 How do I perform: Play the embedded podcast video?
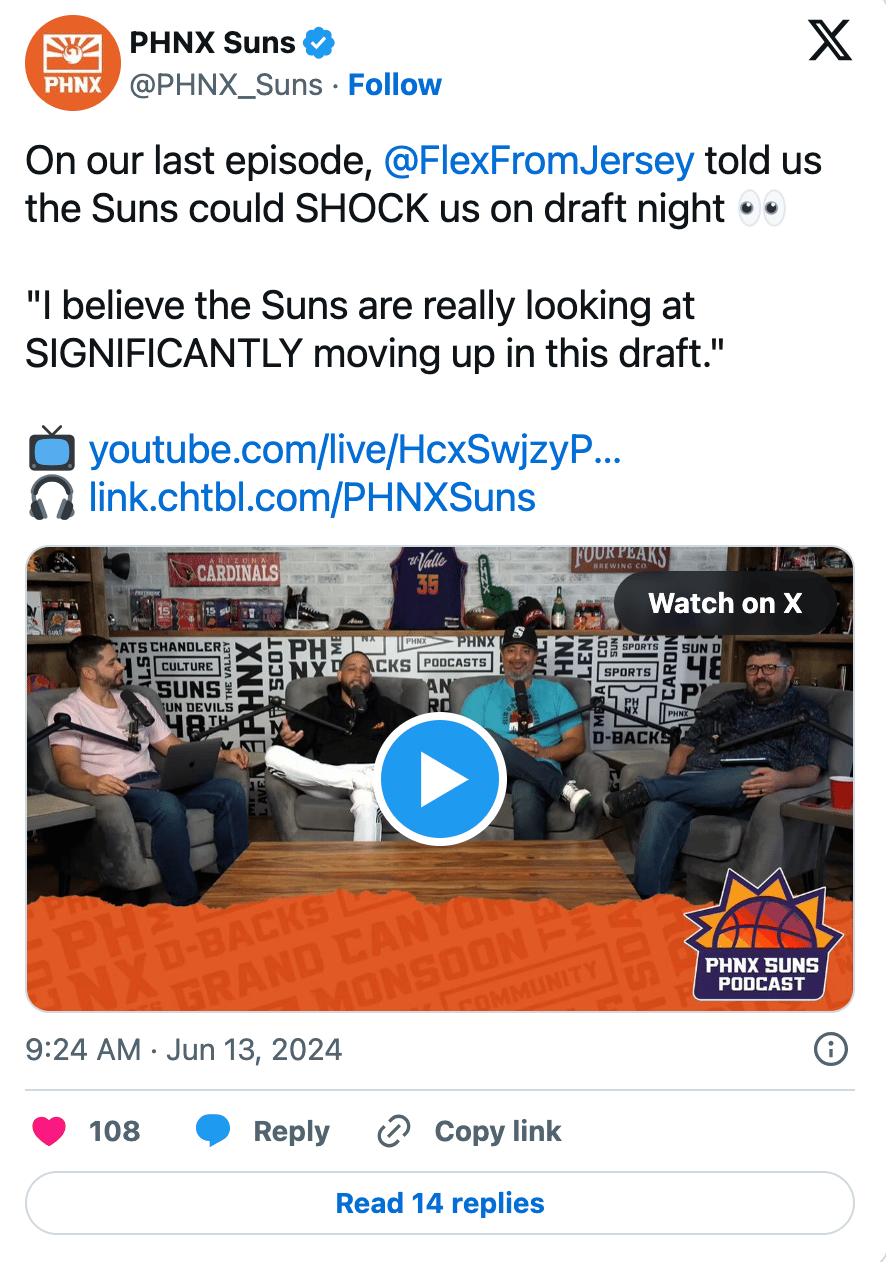(x=440, y=780)
